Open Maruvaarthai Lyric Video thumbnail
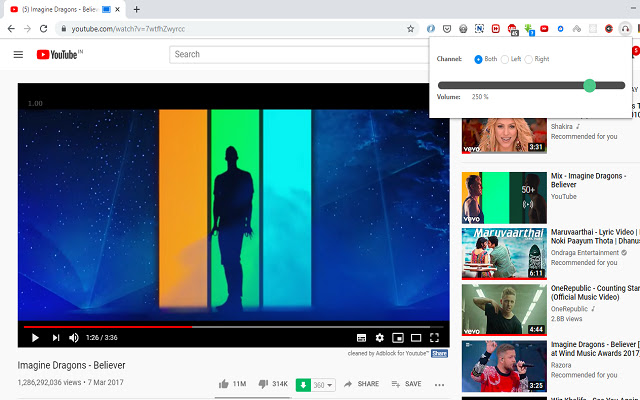 click(x=504, y=253)
